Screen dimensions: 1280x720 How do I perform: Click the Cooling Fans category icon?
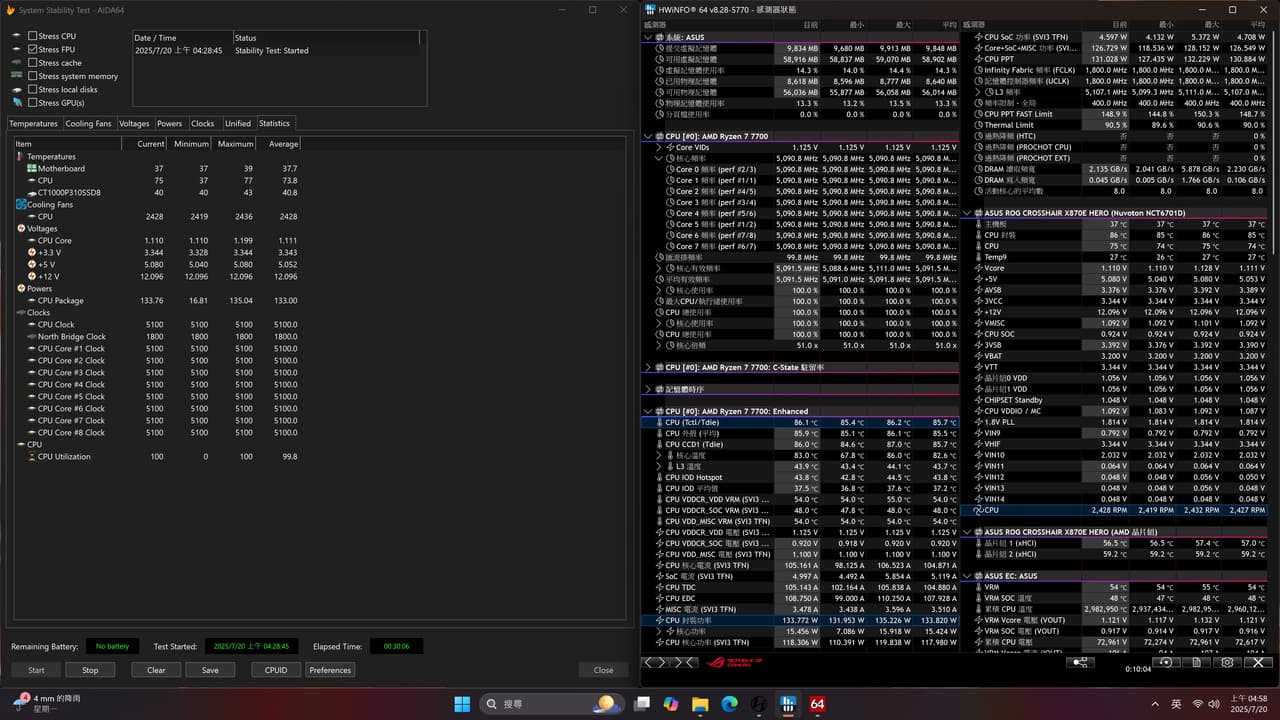(x=20, y=205)
